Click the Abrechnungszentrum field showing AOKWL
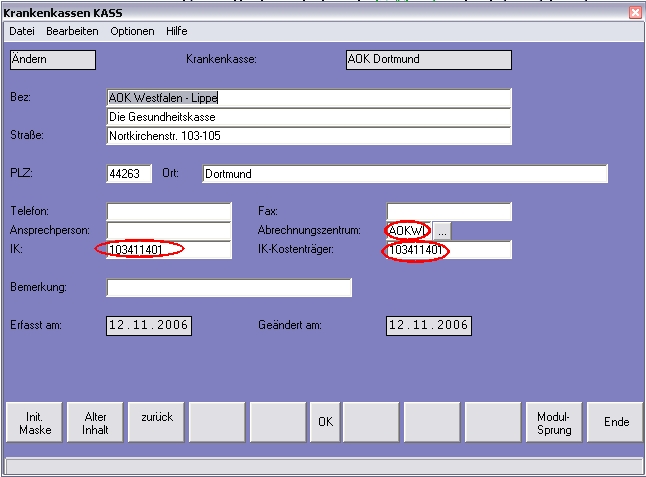This screenshot has width=646, height=477. pos(409,231)
